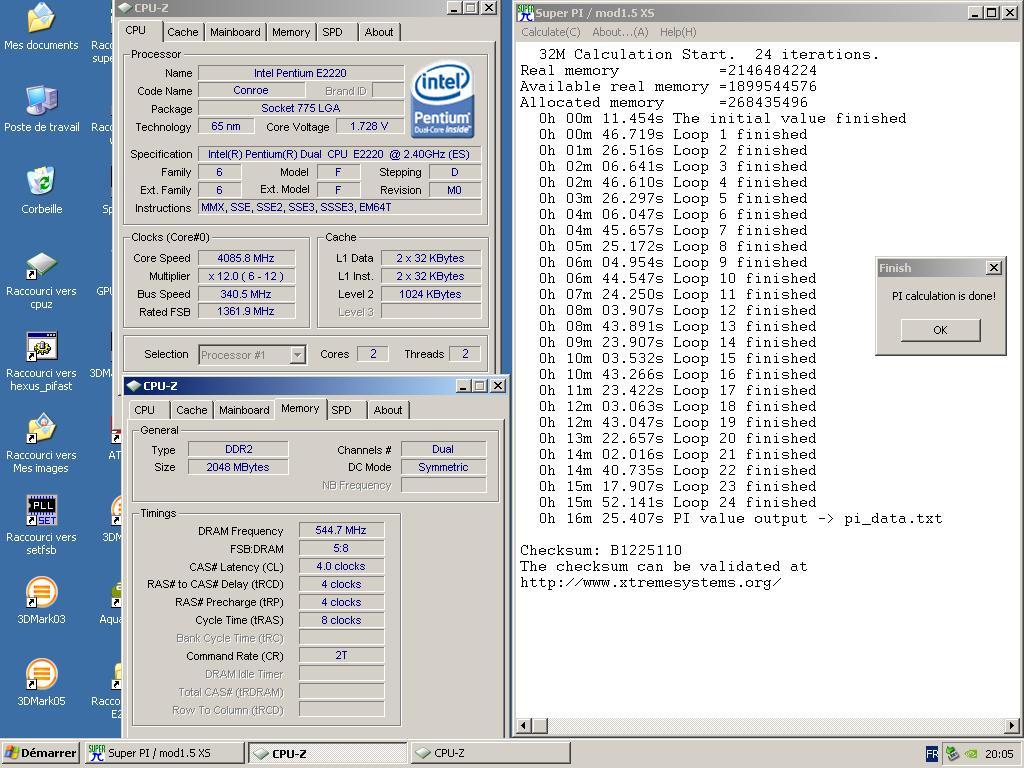Open Raccourci vers hexus_pifast shortcut icon
The height and width of the screenshot is (768, 1024).
pos(41,346)
